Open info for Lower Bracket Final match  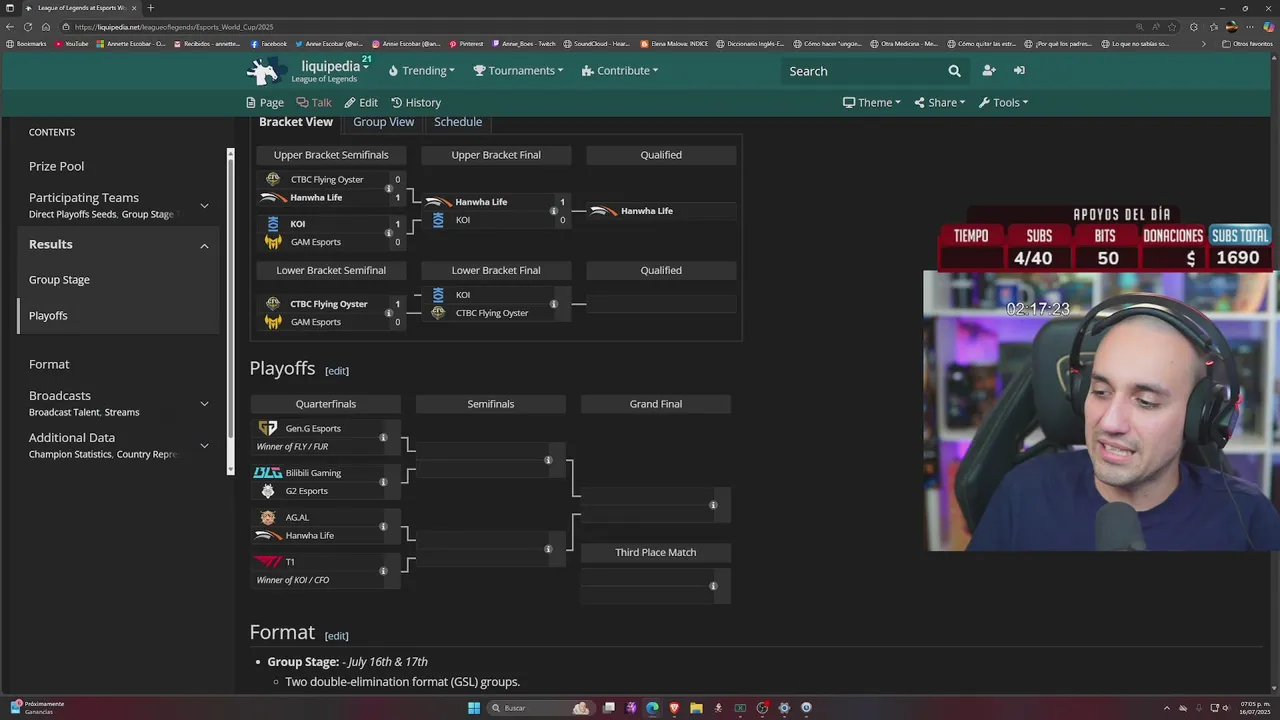pyautogui.click(x=554, y=304)
